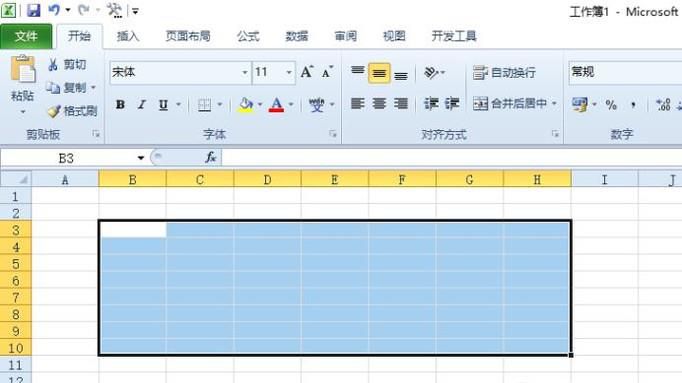Increase font size with large A icon
Image resolution: width=682 pixels, height=383 pixels.
coord(307,72)
